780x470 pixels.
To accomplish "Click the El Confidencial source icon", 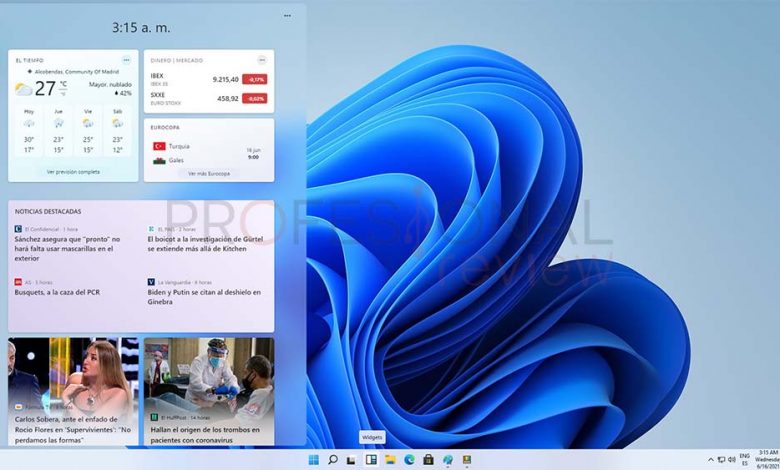I will pyautogui.click(x=18, y=229).
